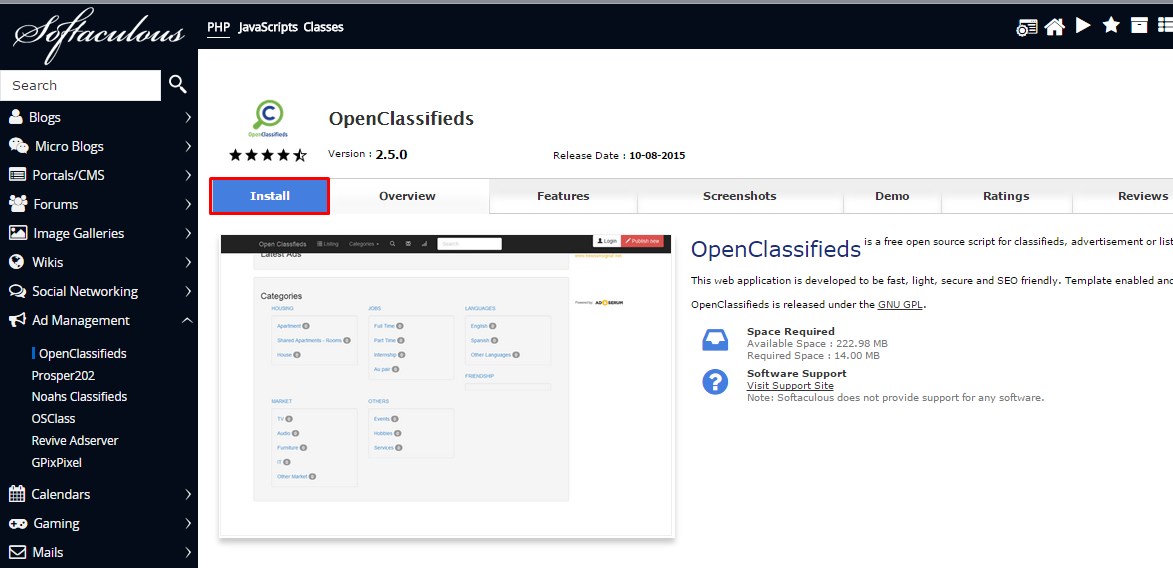Select OpenClassifieds in the sidebar
Viewport: 1173px width, 568px height.
point(82,353)
